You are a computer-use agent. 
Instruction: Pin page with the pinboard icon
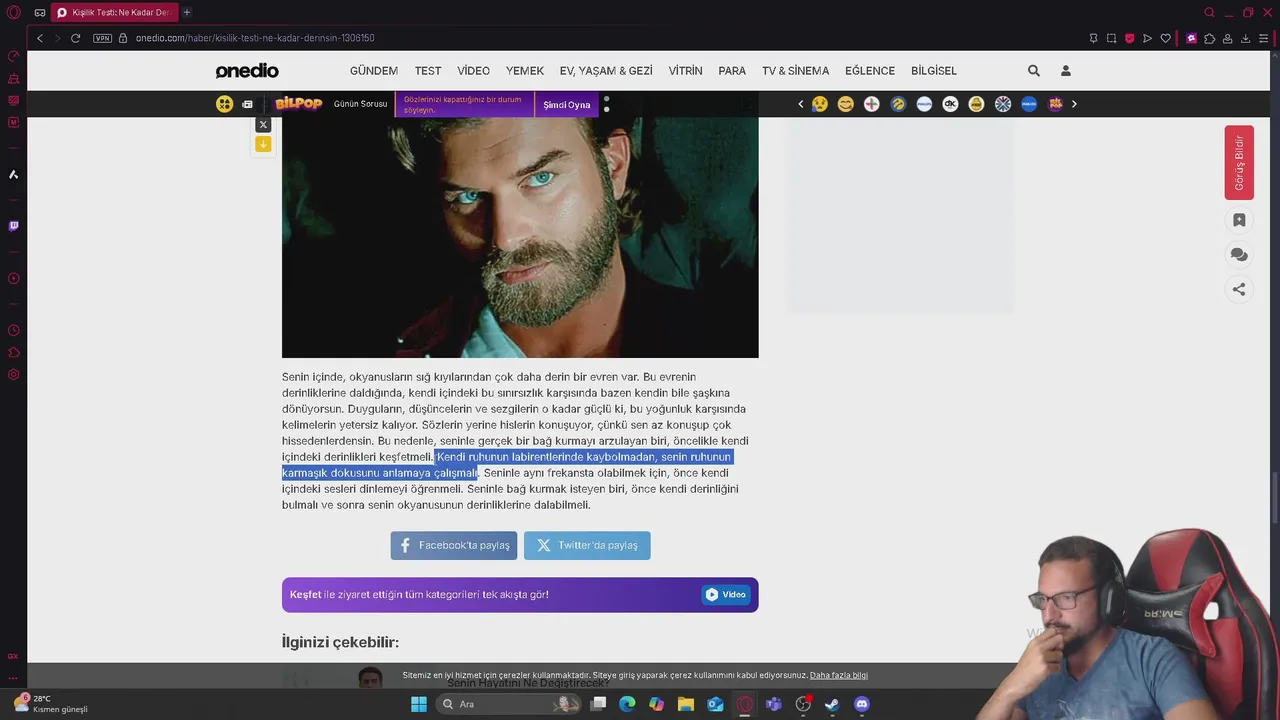pyautogui.click(x=1093, y=38)
